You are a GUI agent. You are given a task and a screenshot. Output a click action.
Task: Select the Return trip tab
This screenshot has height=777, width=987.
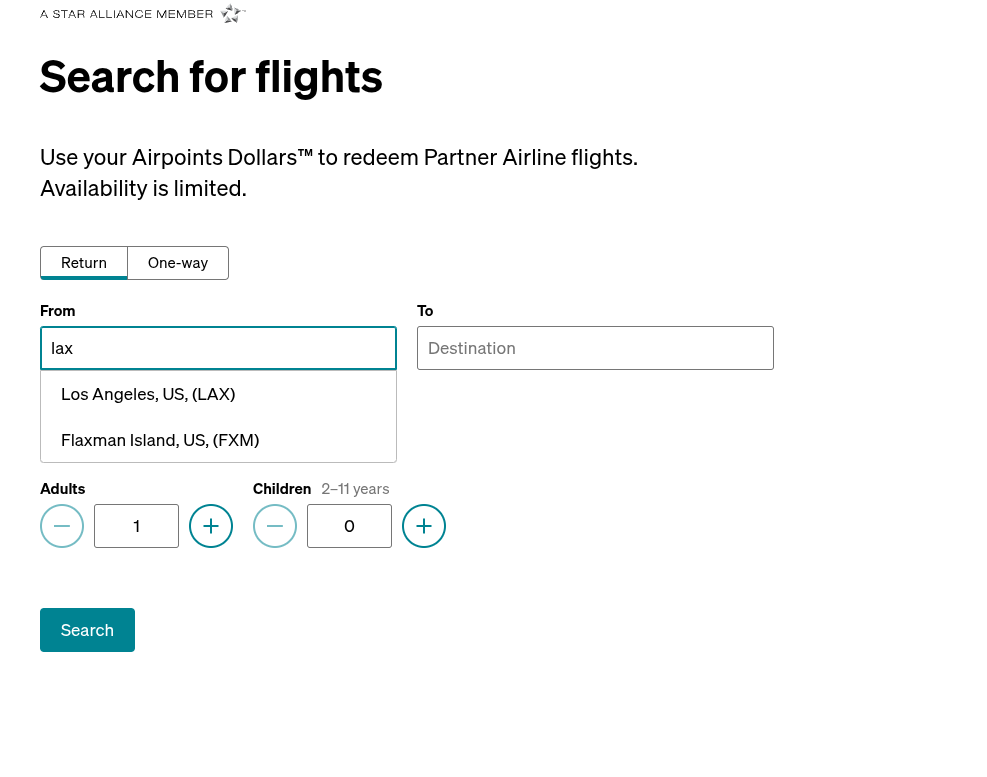click(84, 263)
